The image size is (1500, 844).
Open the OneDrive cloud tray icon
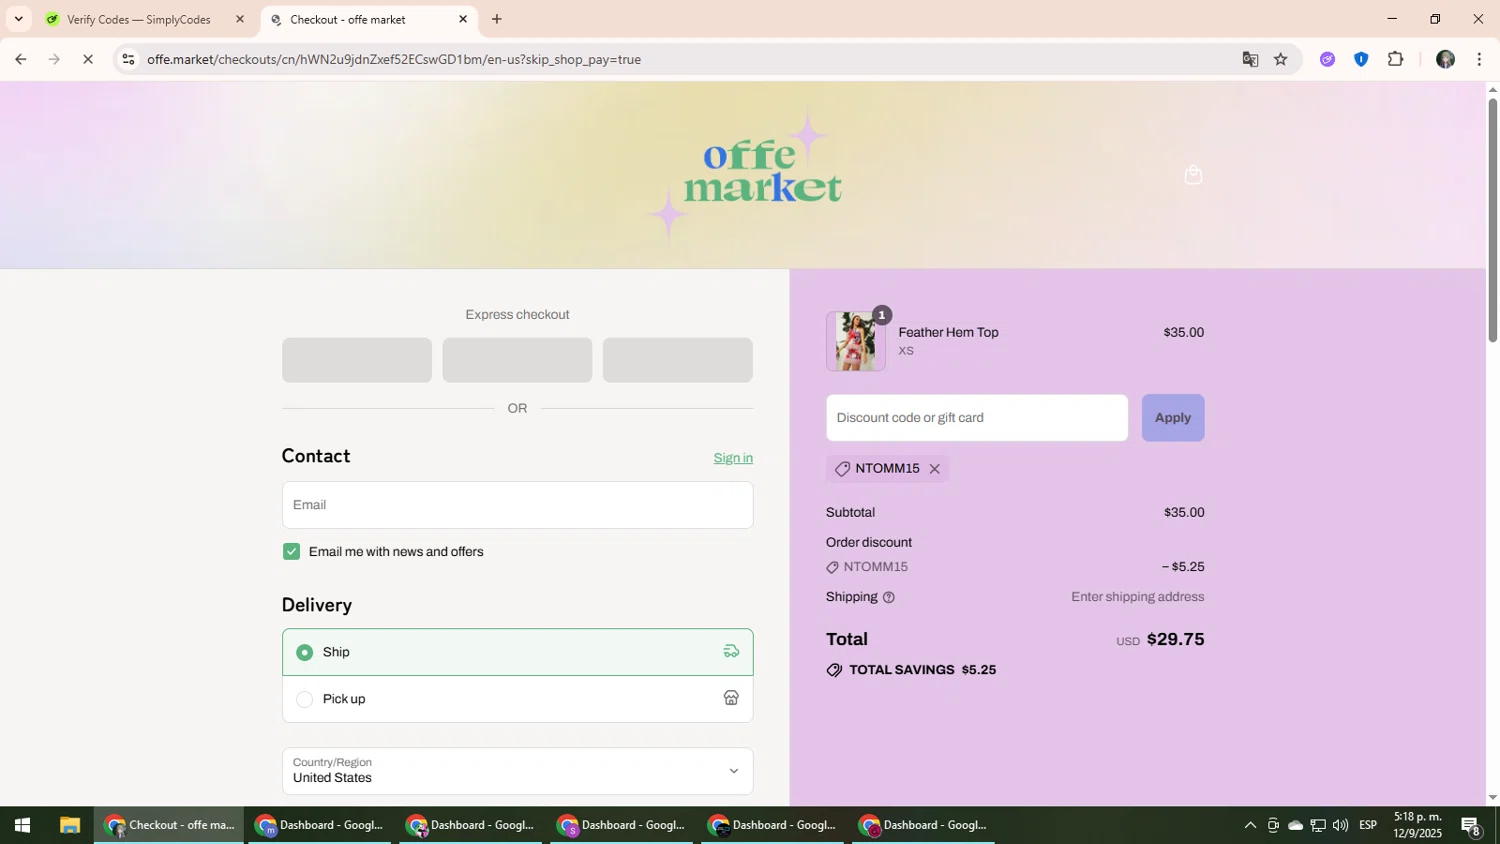coord(1295,826)
